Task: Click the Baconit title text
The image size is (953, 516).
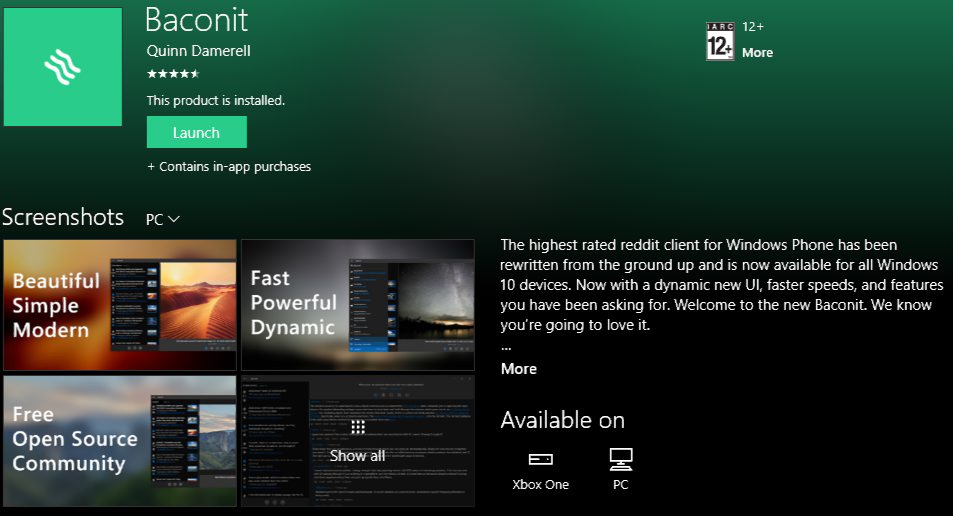Action: [x=196, y=19]
